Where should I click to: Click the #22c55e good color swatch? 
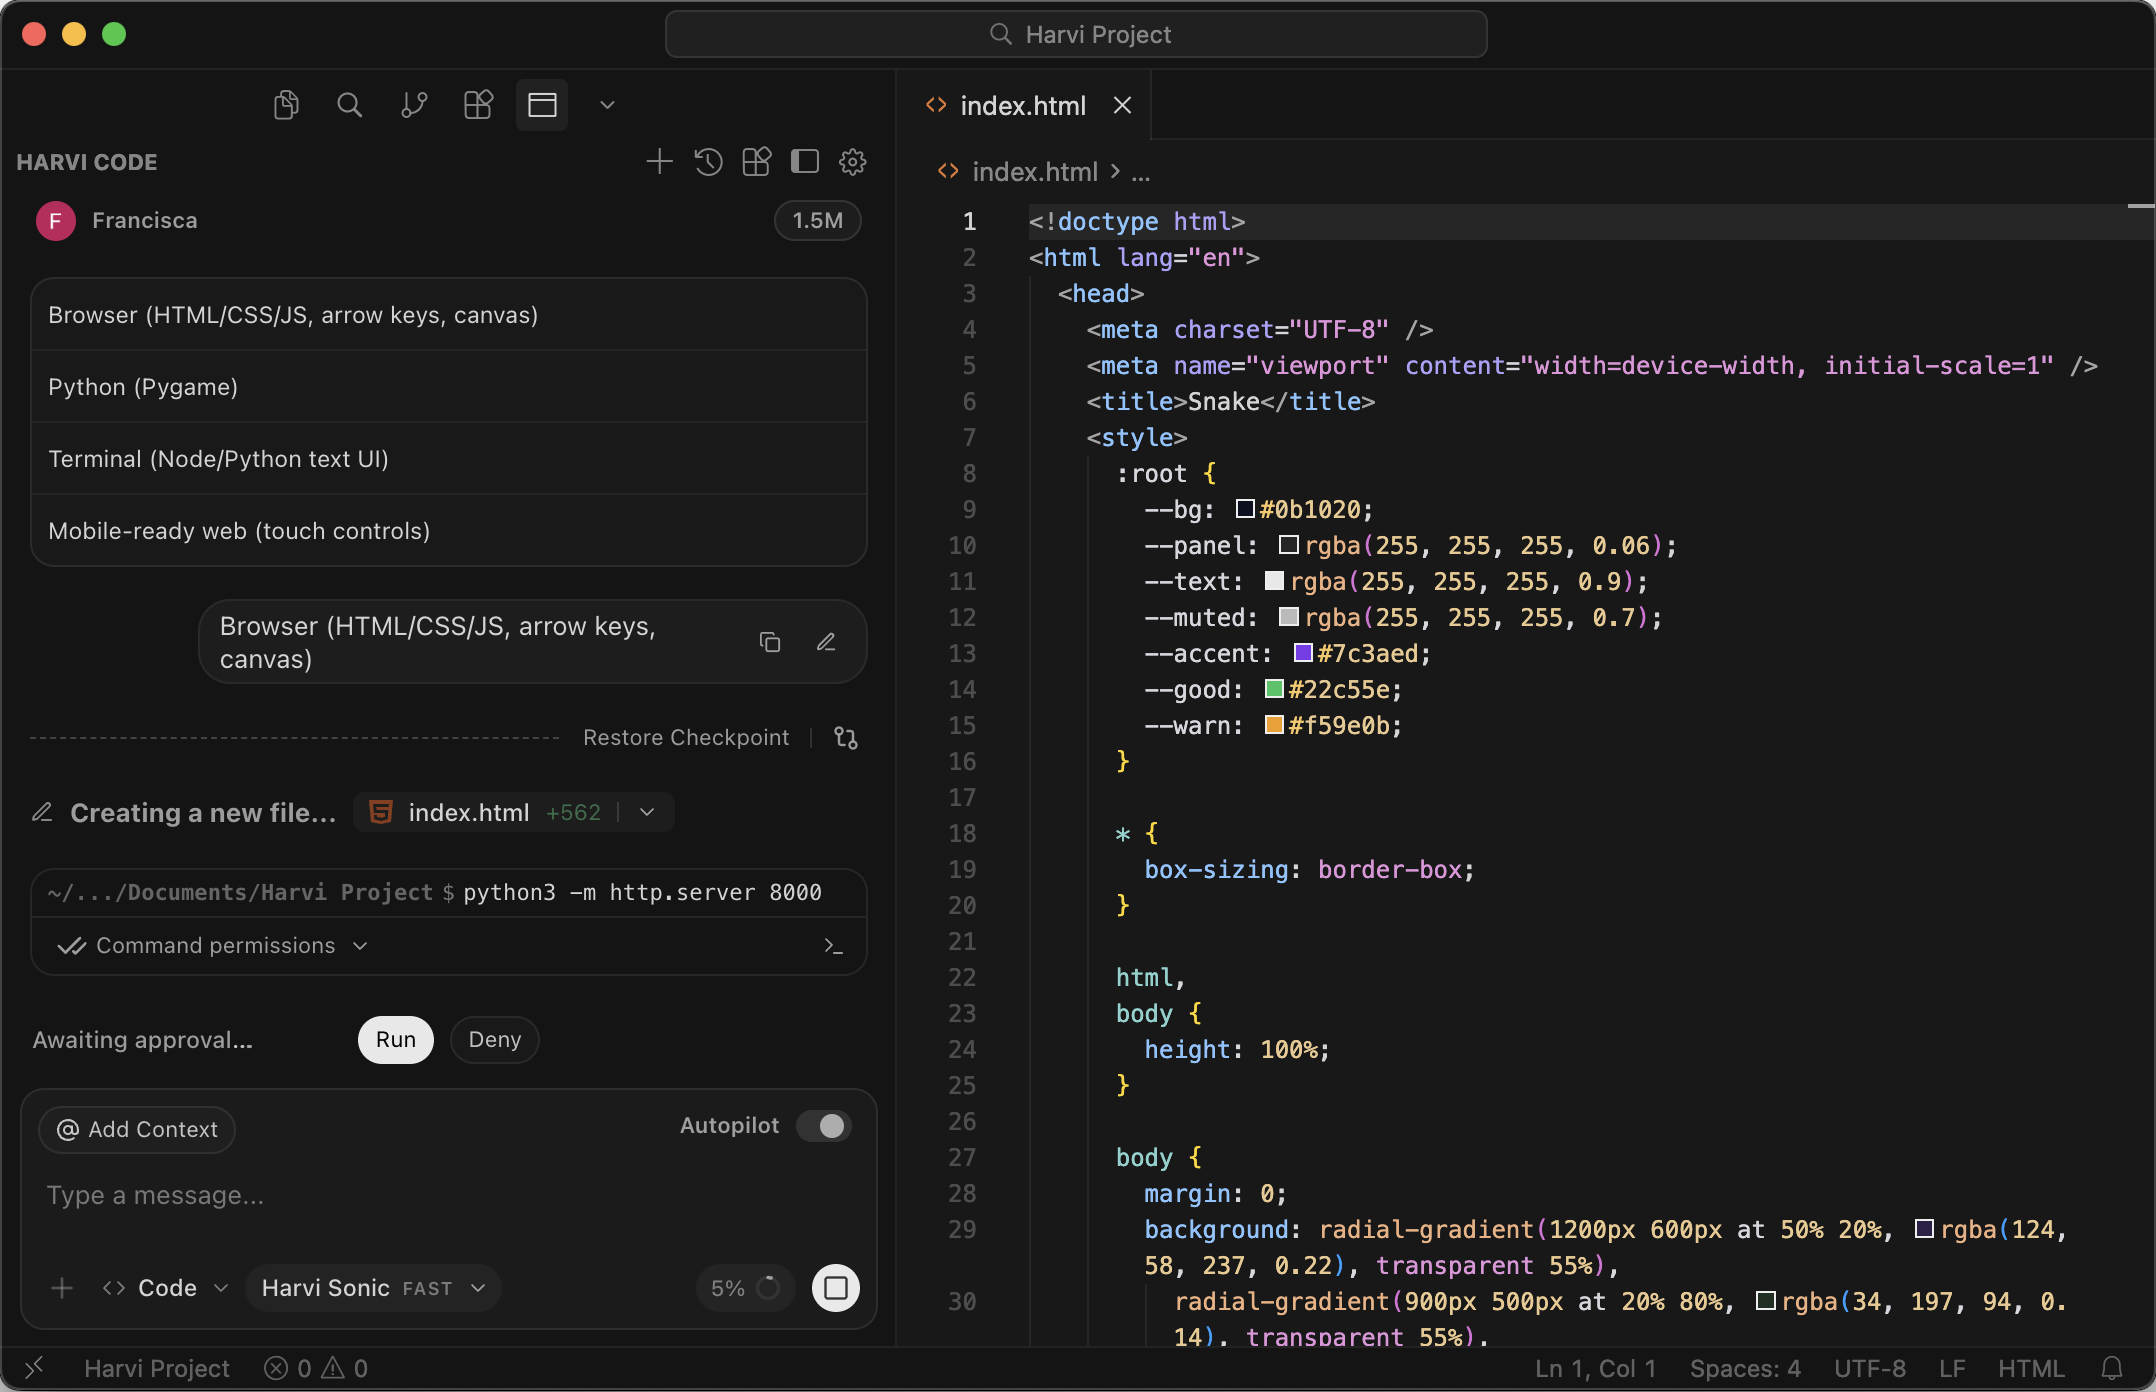tap(1274, 689)
